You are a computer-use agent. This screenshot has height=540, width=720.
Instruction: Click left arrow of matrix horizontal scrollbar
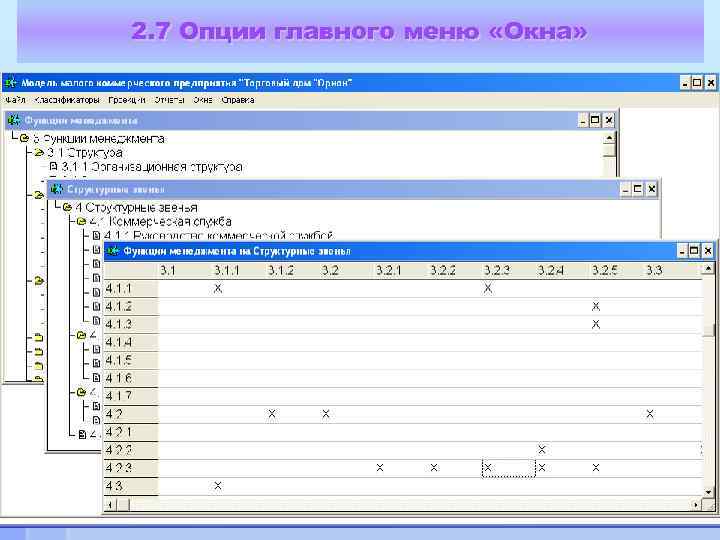110,505
